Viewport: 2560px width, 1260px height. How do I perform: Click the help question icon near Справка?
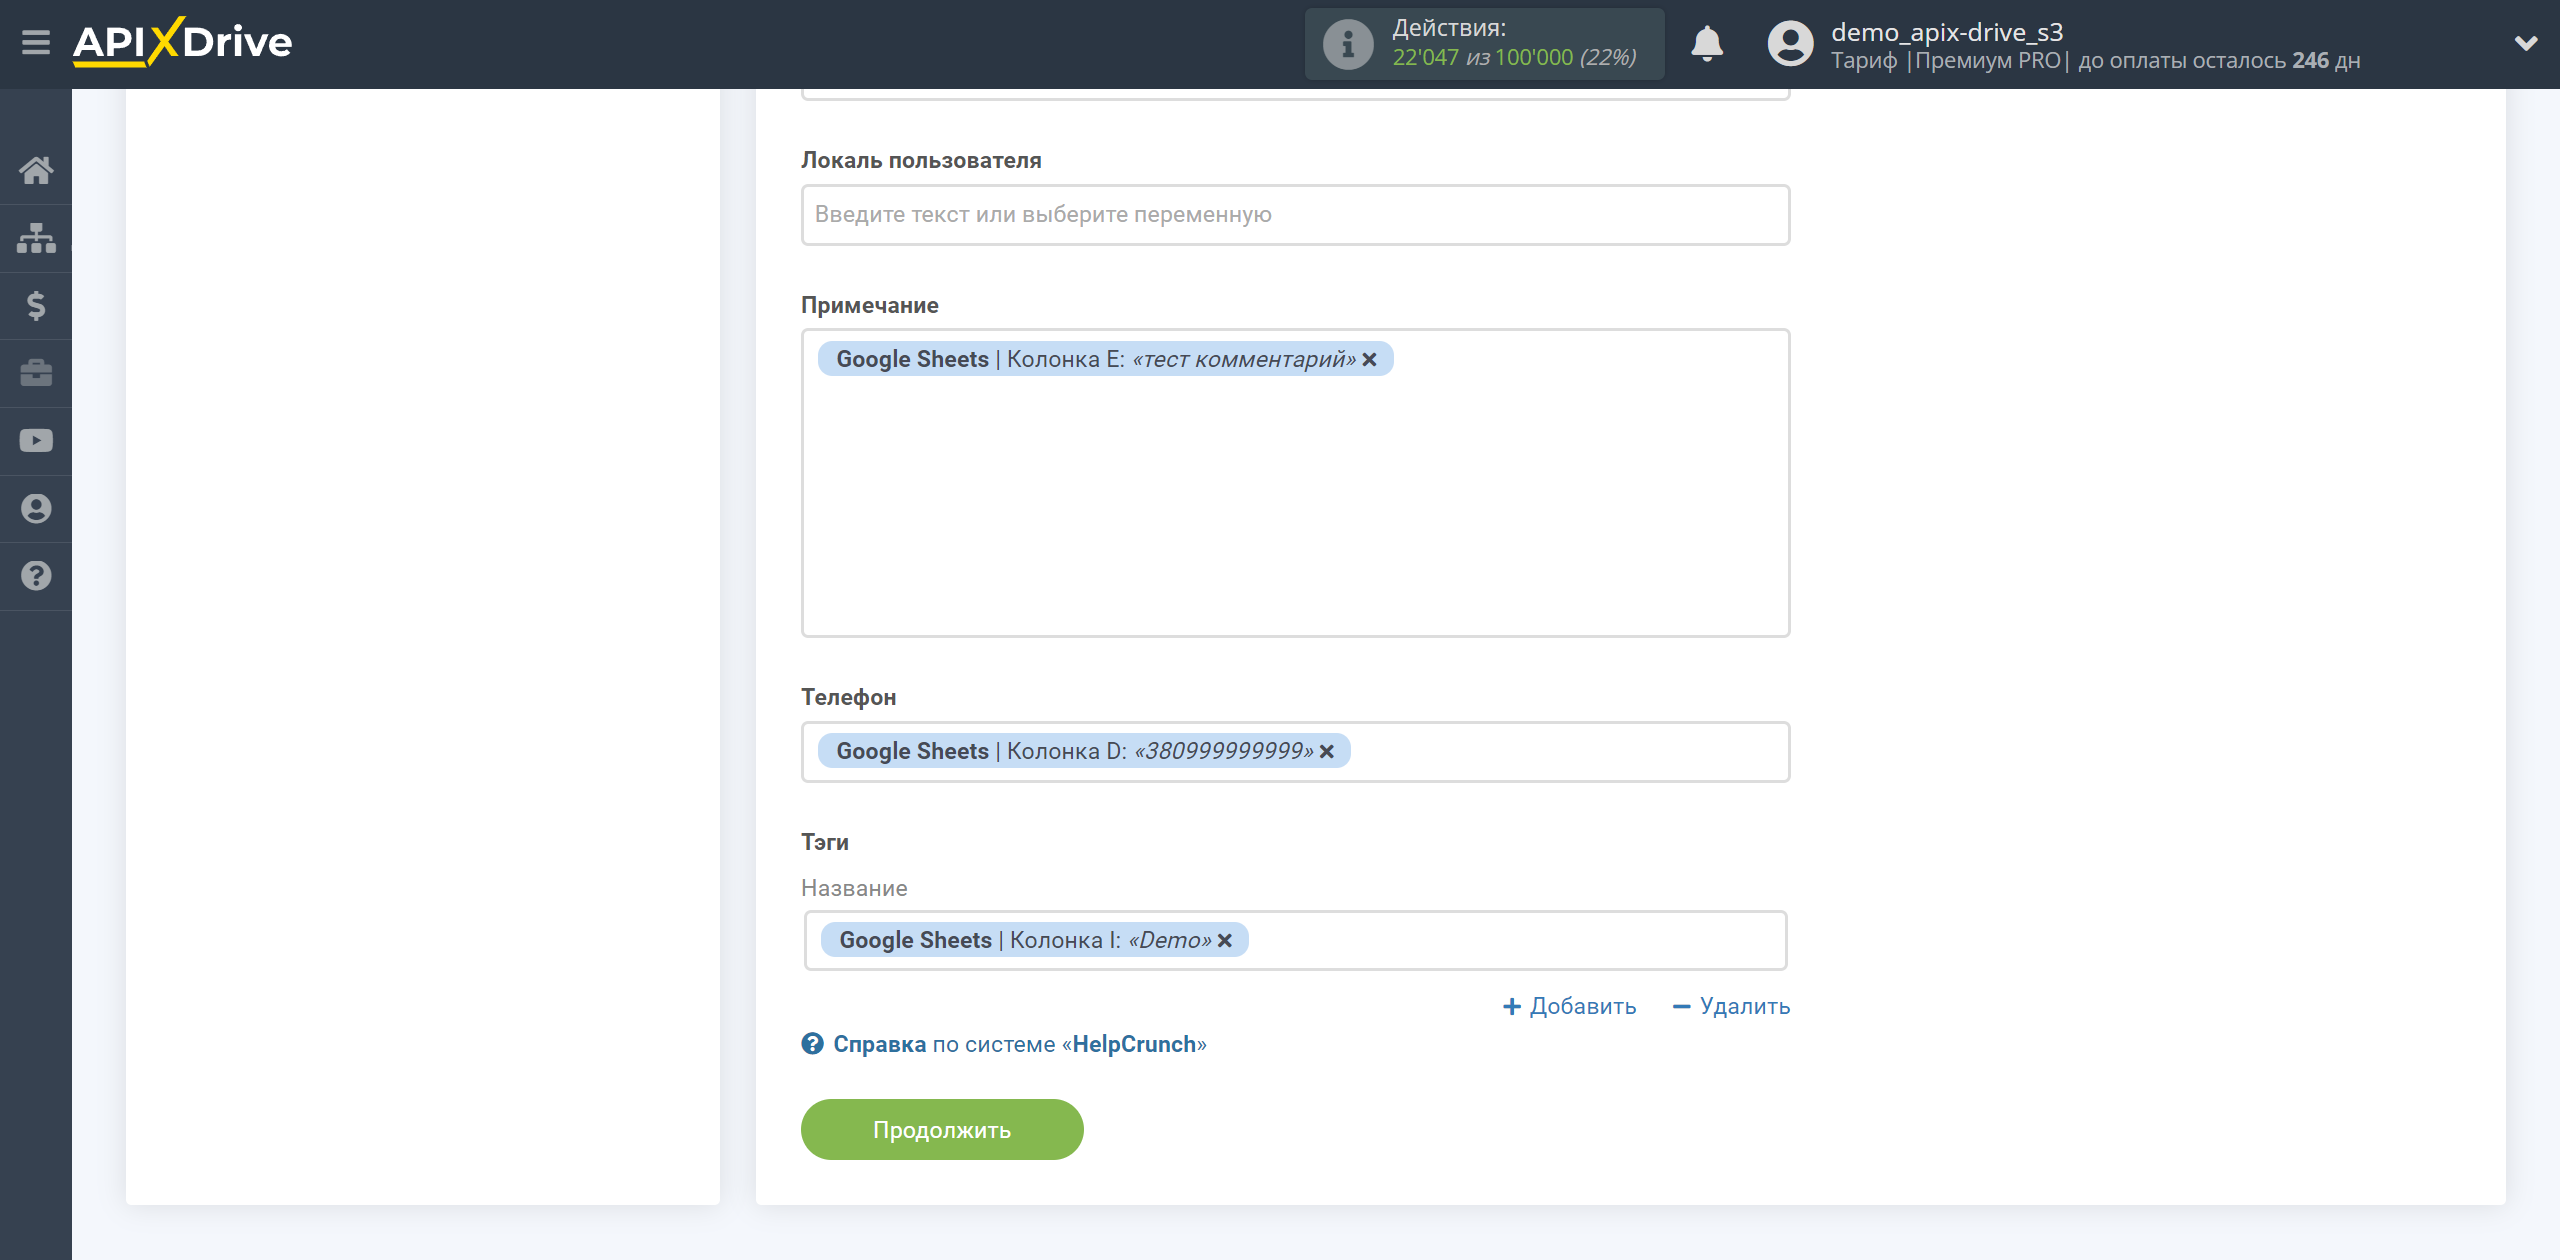point(812,1045)
